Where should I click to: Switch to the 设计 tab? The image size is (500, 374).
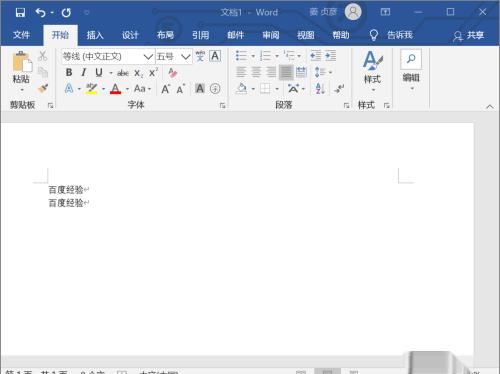130,35
